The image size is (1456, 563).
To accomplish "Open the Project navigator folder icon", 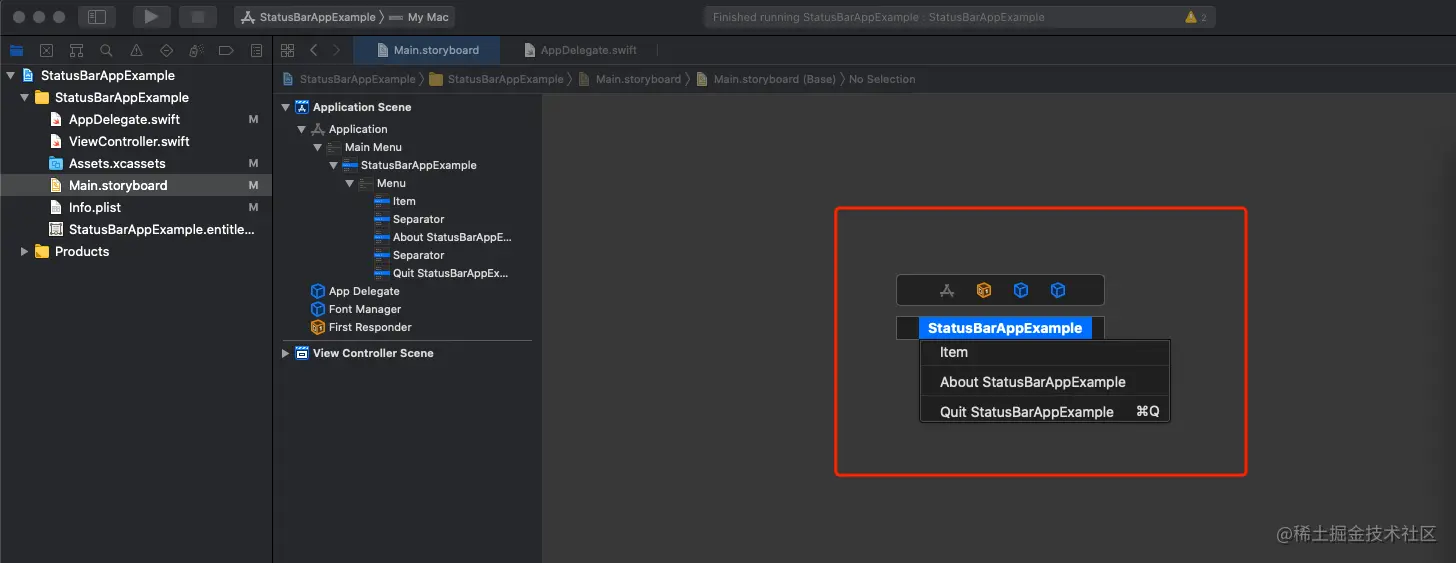I will tap(16, 50).
